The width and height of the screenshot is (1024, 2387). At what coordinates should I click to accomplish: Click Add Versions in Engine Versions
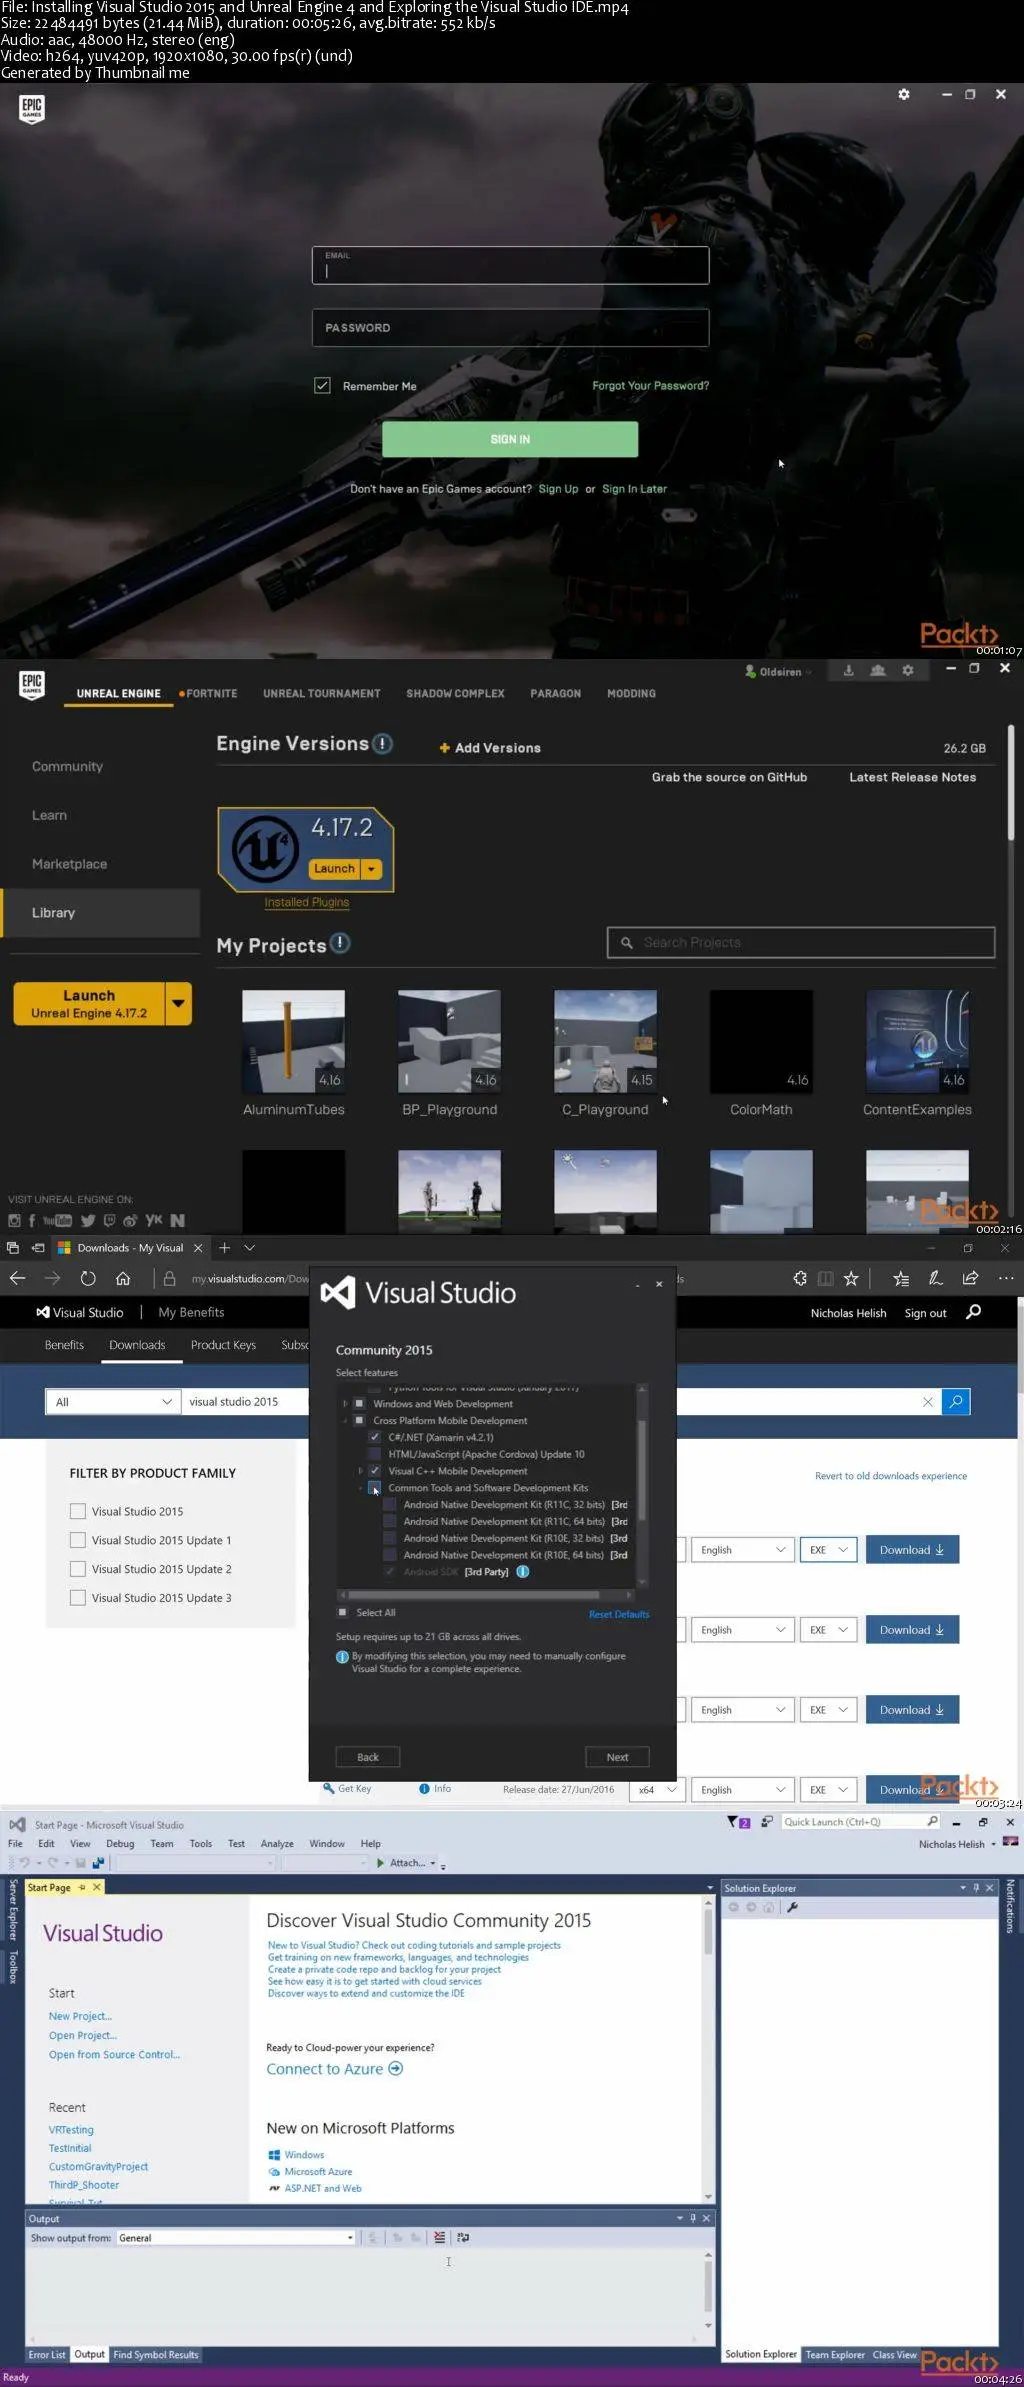pos(490,748)
